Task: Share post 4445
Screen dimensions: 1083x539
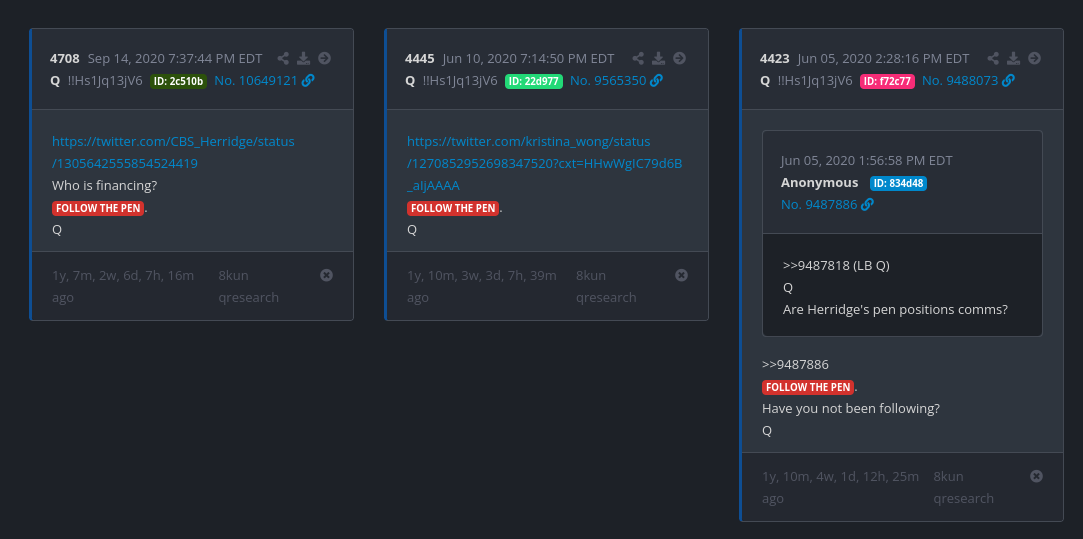Action: [x=638, y=59]
